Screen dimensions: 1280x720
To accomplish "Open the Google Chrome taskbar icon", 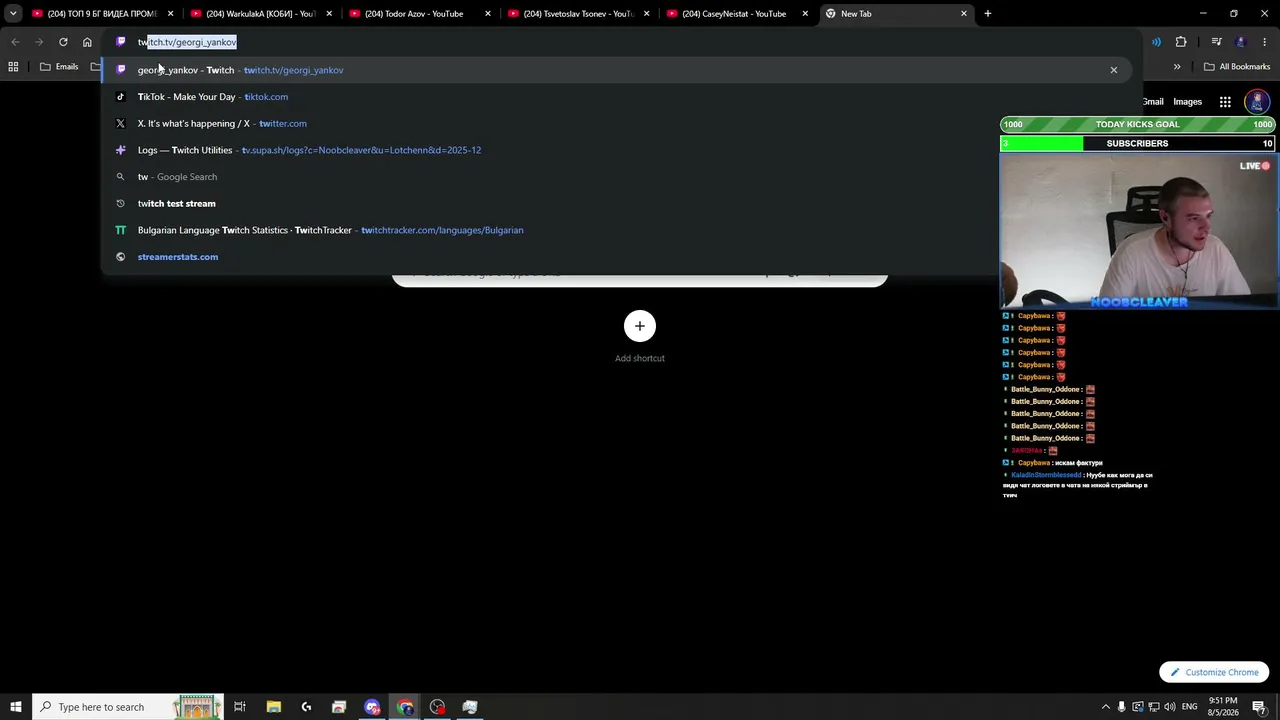I will [x=405, y=707].
